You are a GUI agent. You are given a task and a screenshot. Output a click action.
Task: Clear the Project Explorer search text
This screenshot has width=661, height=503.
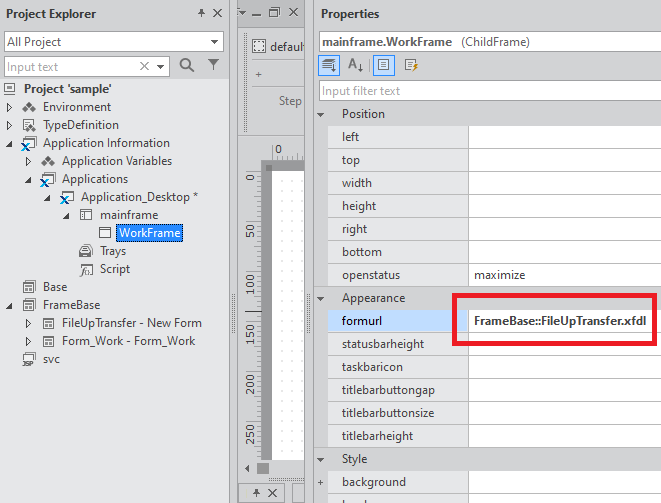point(145,67)
